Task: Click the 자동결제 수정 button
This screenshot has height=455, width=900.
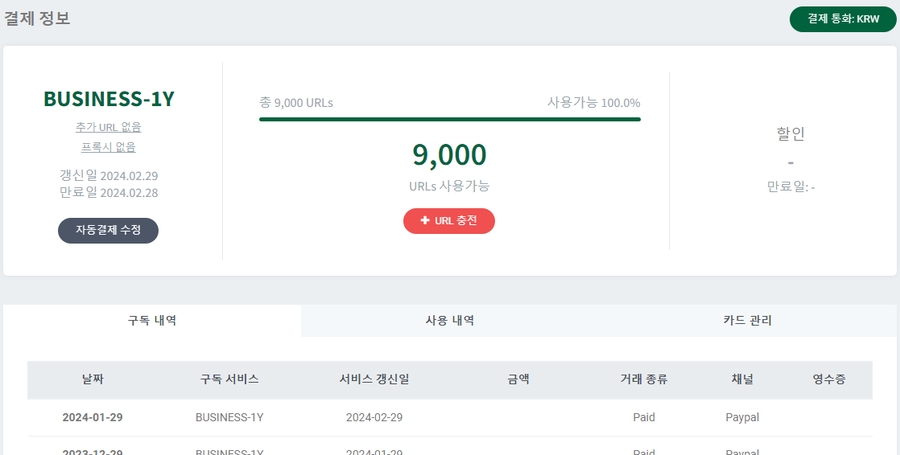Action: pos(108,230)
